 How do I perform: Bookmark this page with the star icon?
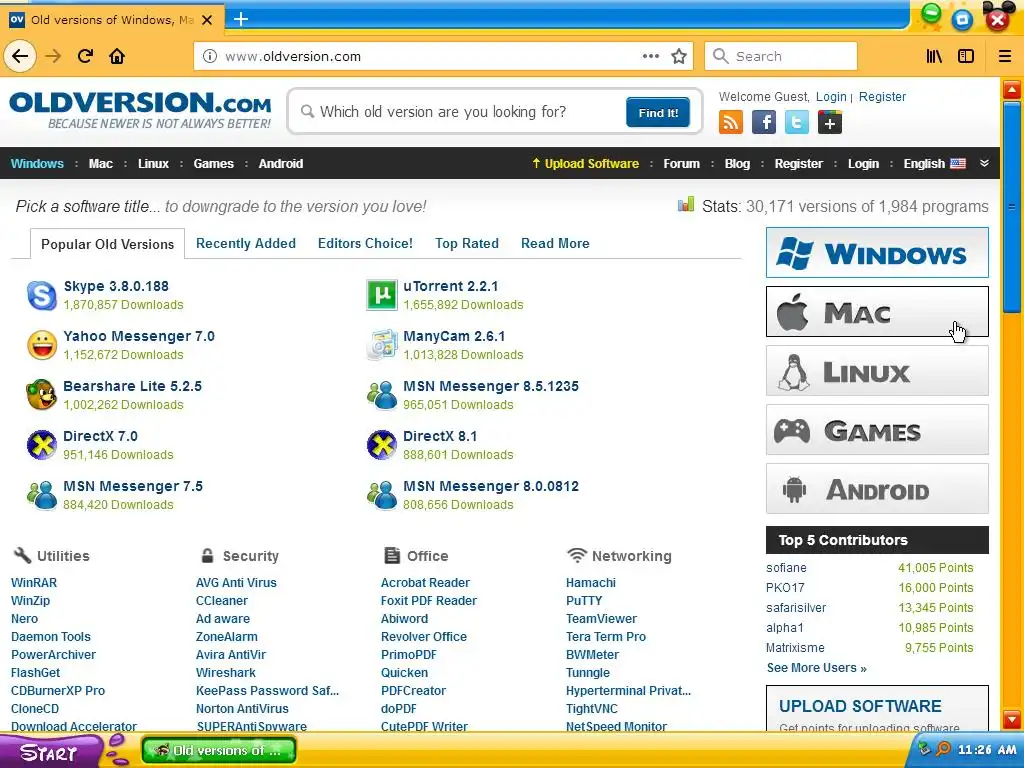(679, 56)
